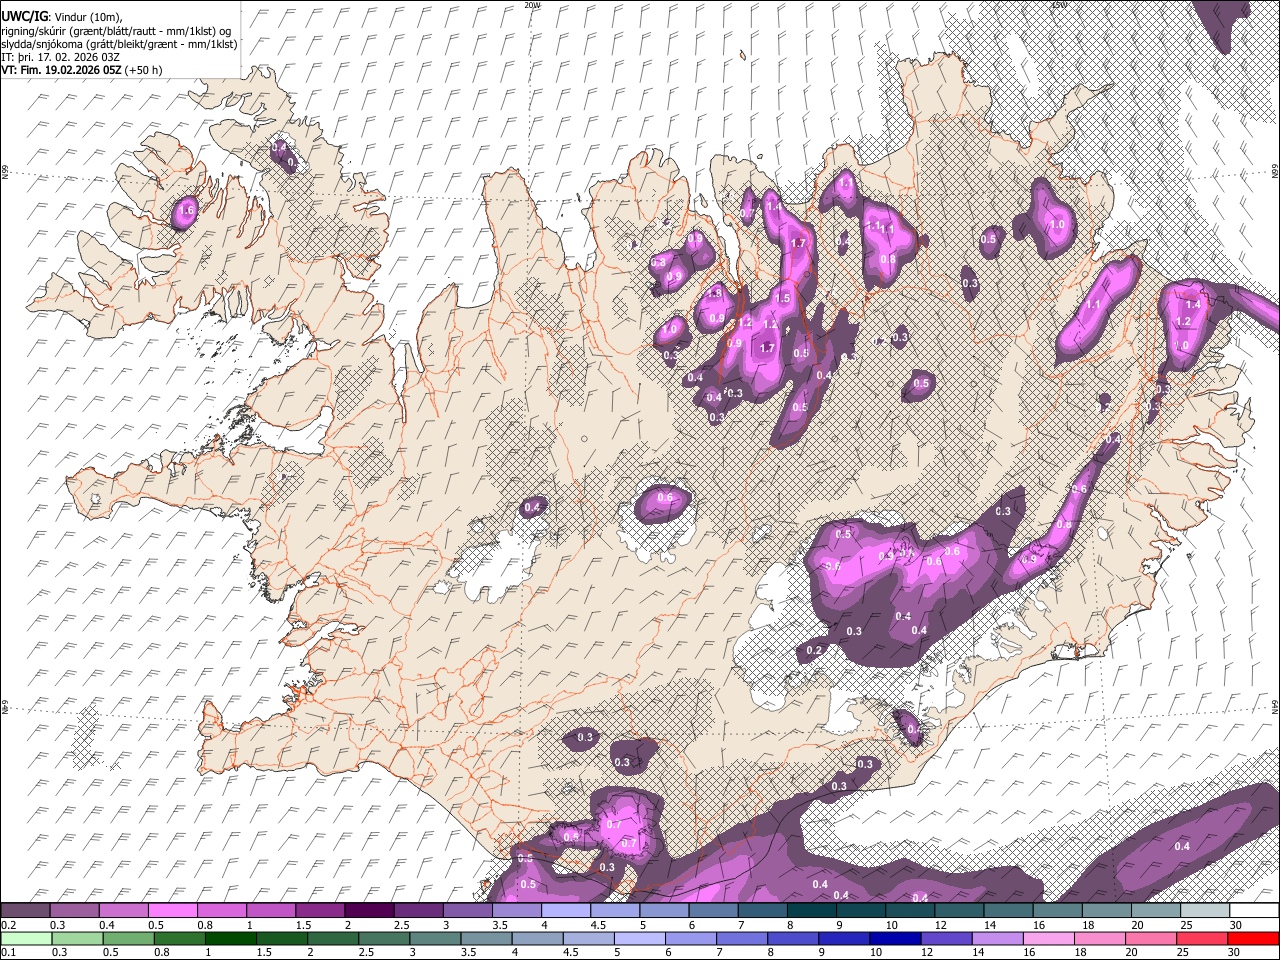Select the darkest purple snow swatch between 2 and 2.5
Image resolution: width=1280 pixels, height=960 pixels.
click(368, 911)
